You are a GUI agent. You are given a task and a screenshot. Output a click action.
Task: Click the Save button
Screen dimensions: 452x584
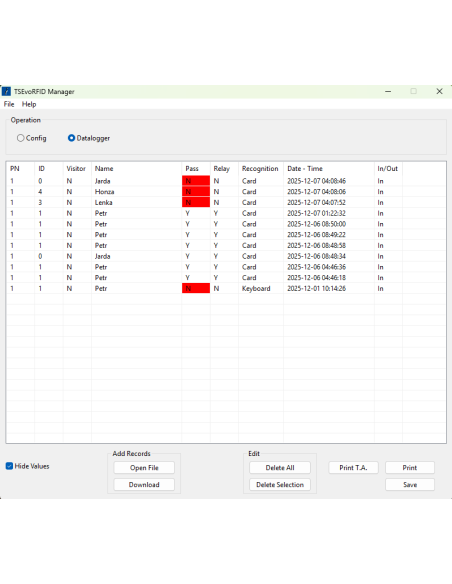pos(410,485)
